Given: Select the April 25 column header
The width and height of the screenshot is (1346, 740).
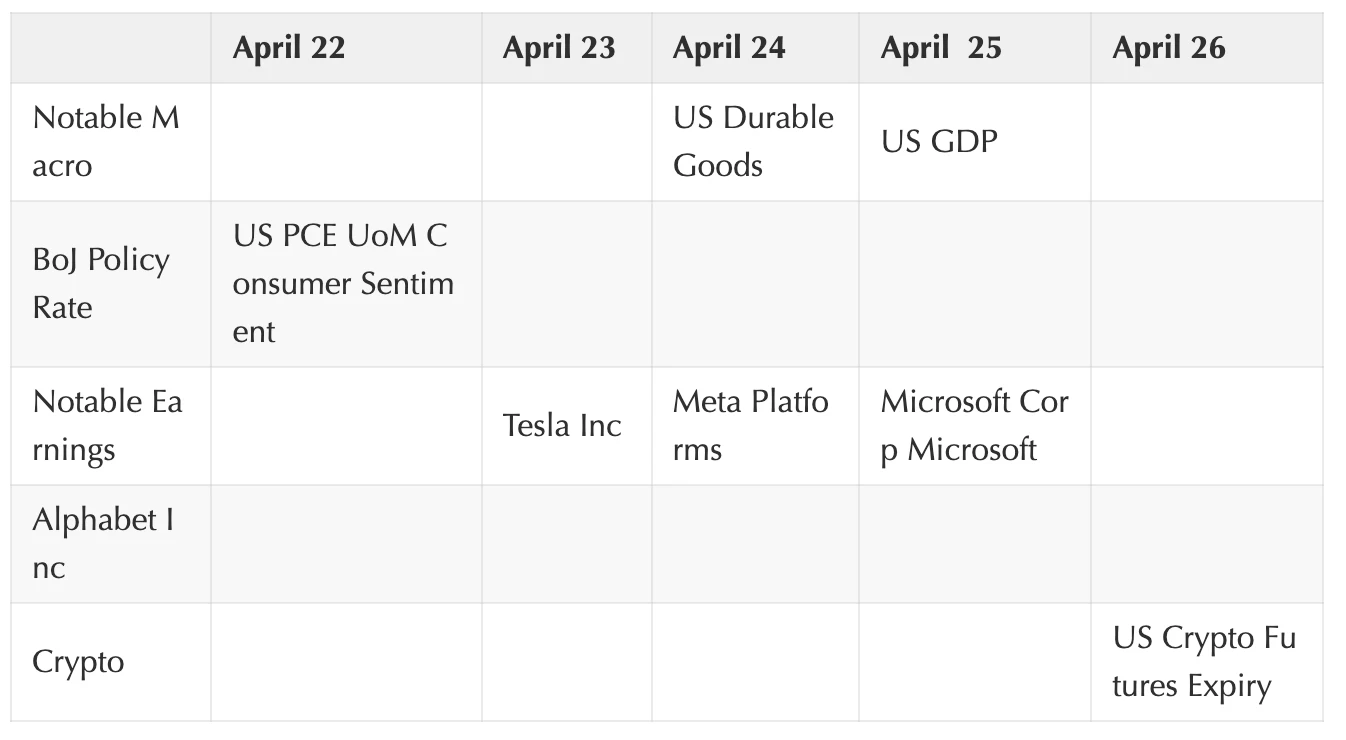Looking at the screenshot, I should [x=941, y=48].
